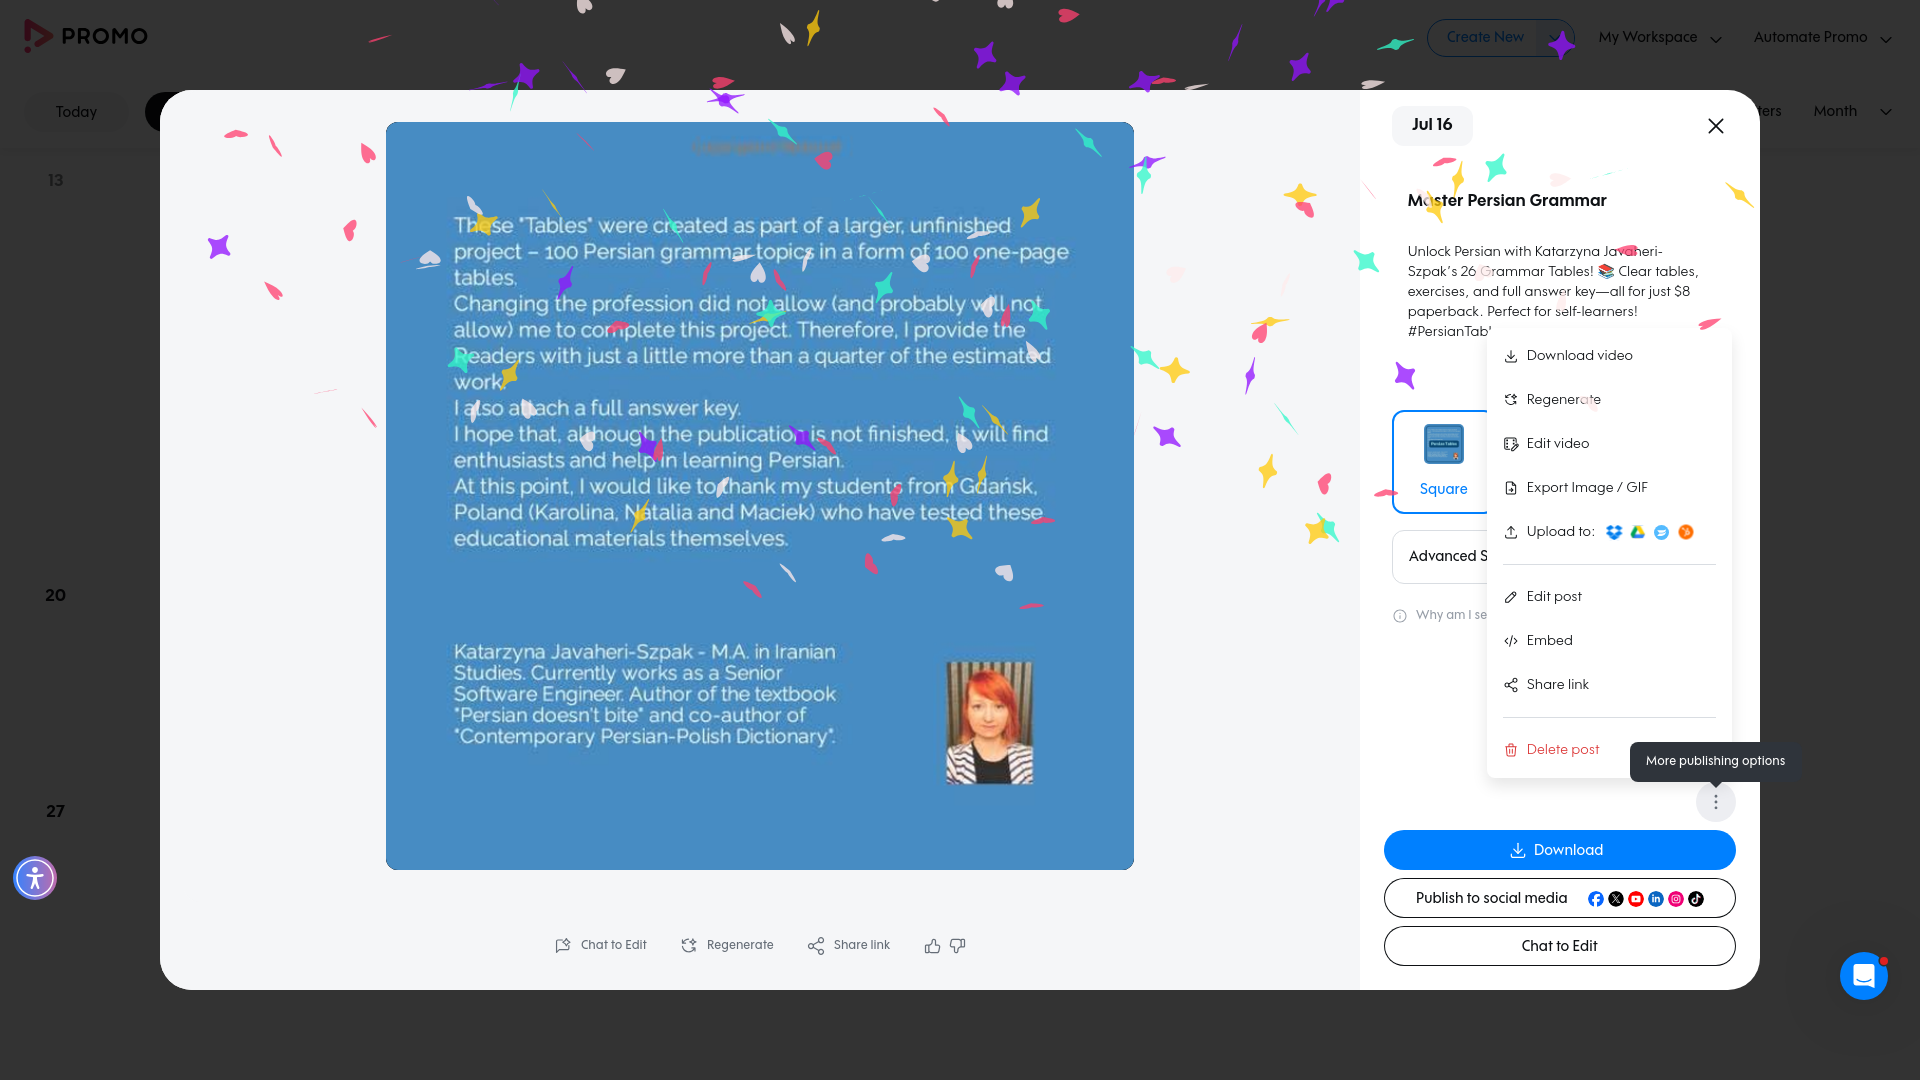Screen dimensions: 1920x1080
Task: Toggle the three-dot more options button
Action: coord(1716,802)
